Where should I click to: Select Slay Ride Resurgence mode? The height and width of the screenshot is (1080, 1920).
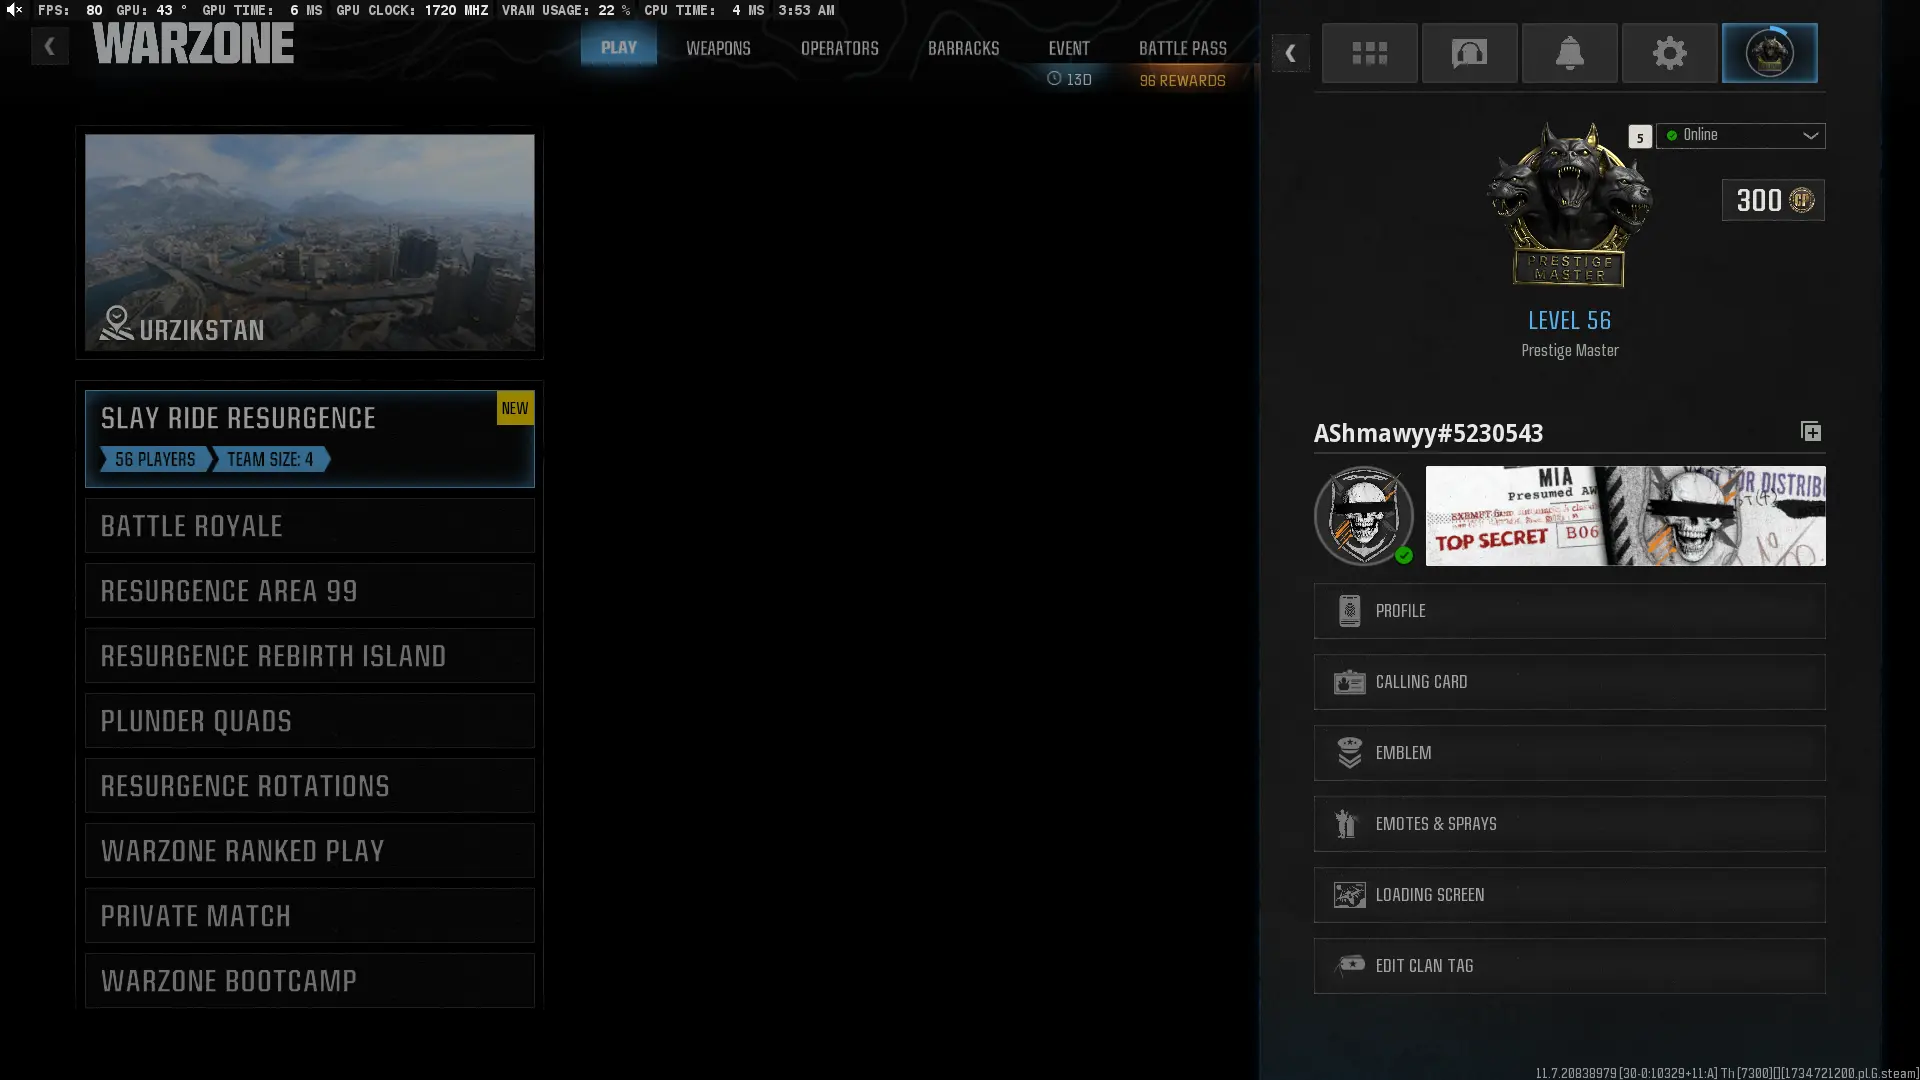[309, 438]
